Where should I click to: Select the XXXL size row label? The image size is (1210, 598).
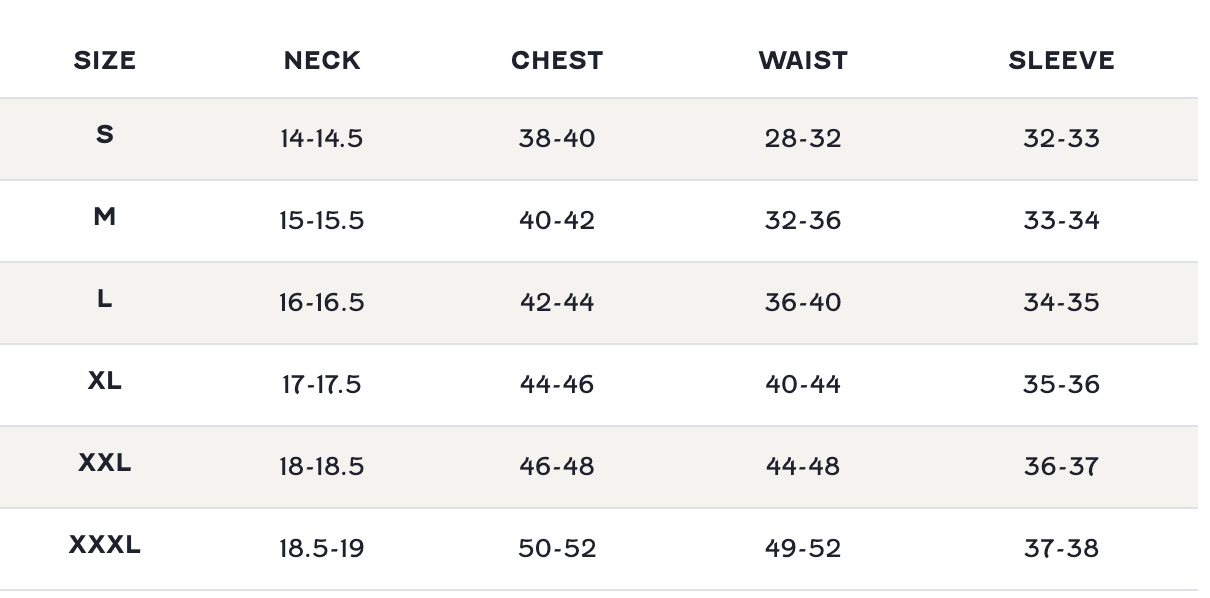(105, 545)
